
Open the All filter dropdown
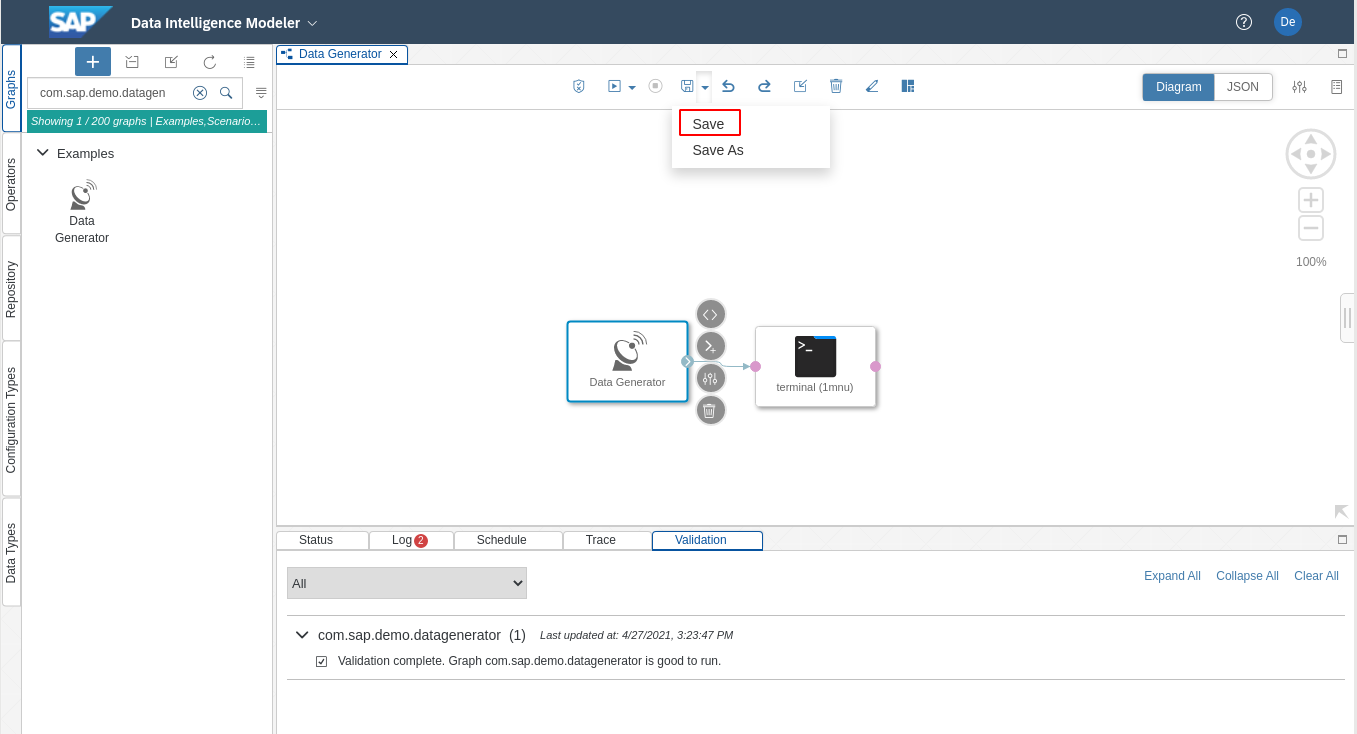pyautogui.click(x=407, y=583)
